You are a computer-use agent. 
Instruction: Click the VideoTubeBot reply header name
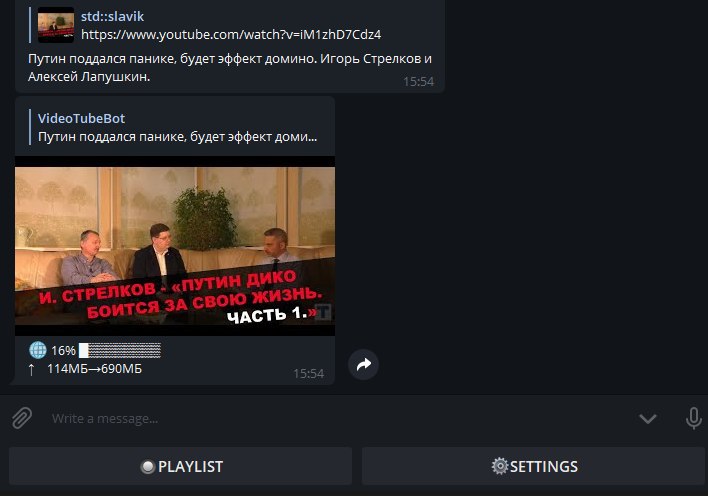81,118
